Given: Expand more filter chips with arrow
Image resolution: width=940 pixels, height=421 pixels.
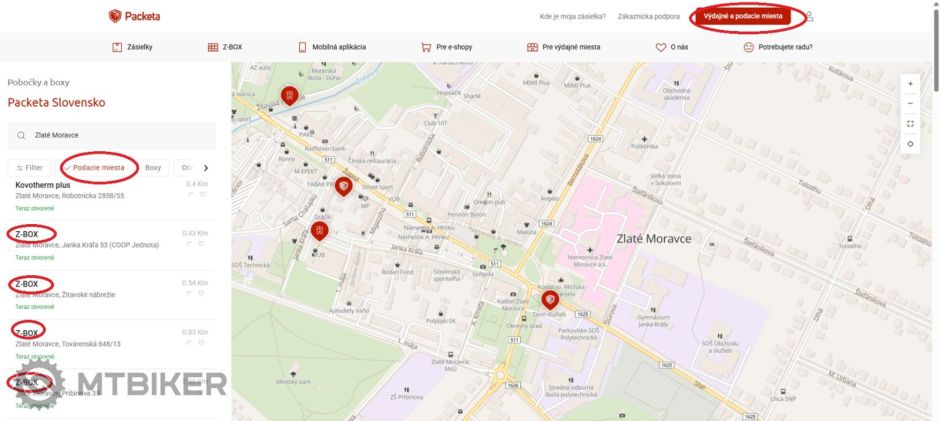Looking at the screenshot, I should [x=205, y=168].
